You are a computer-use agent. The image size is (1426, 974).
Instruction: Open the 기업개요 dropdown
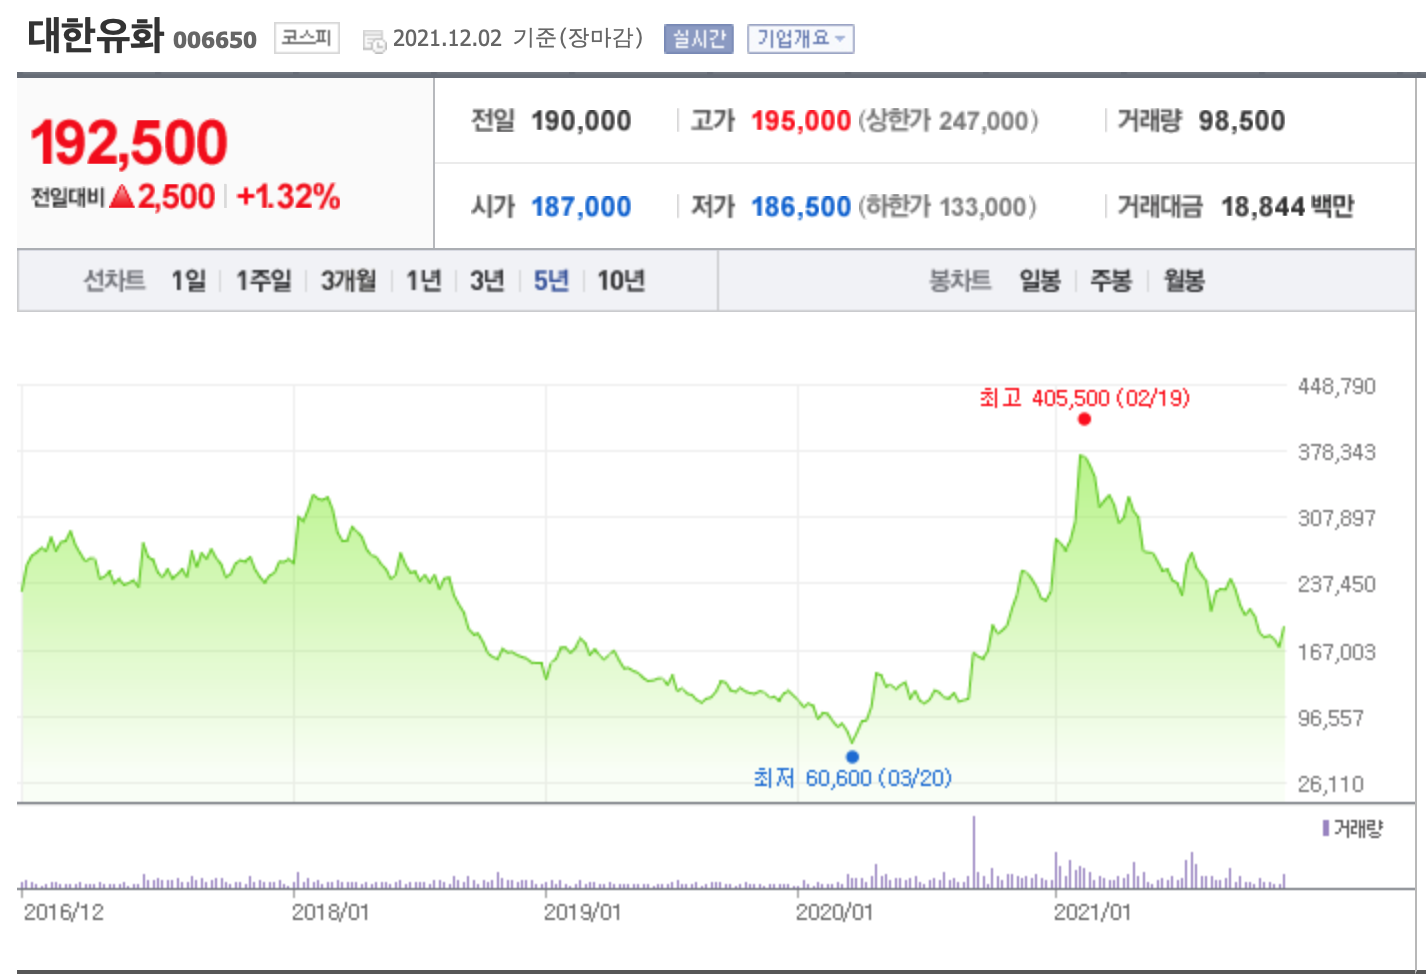800,39
